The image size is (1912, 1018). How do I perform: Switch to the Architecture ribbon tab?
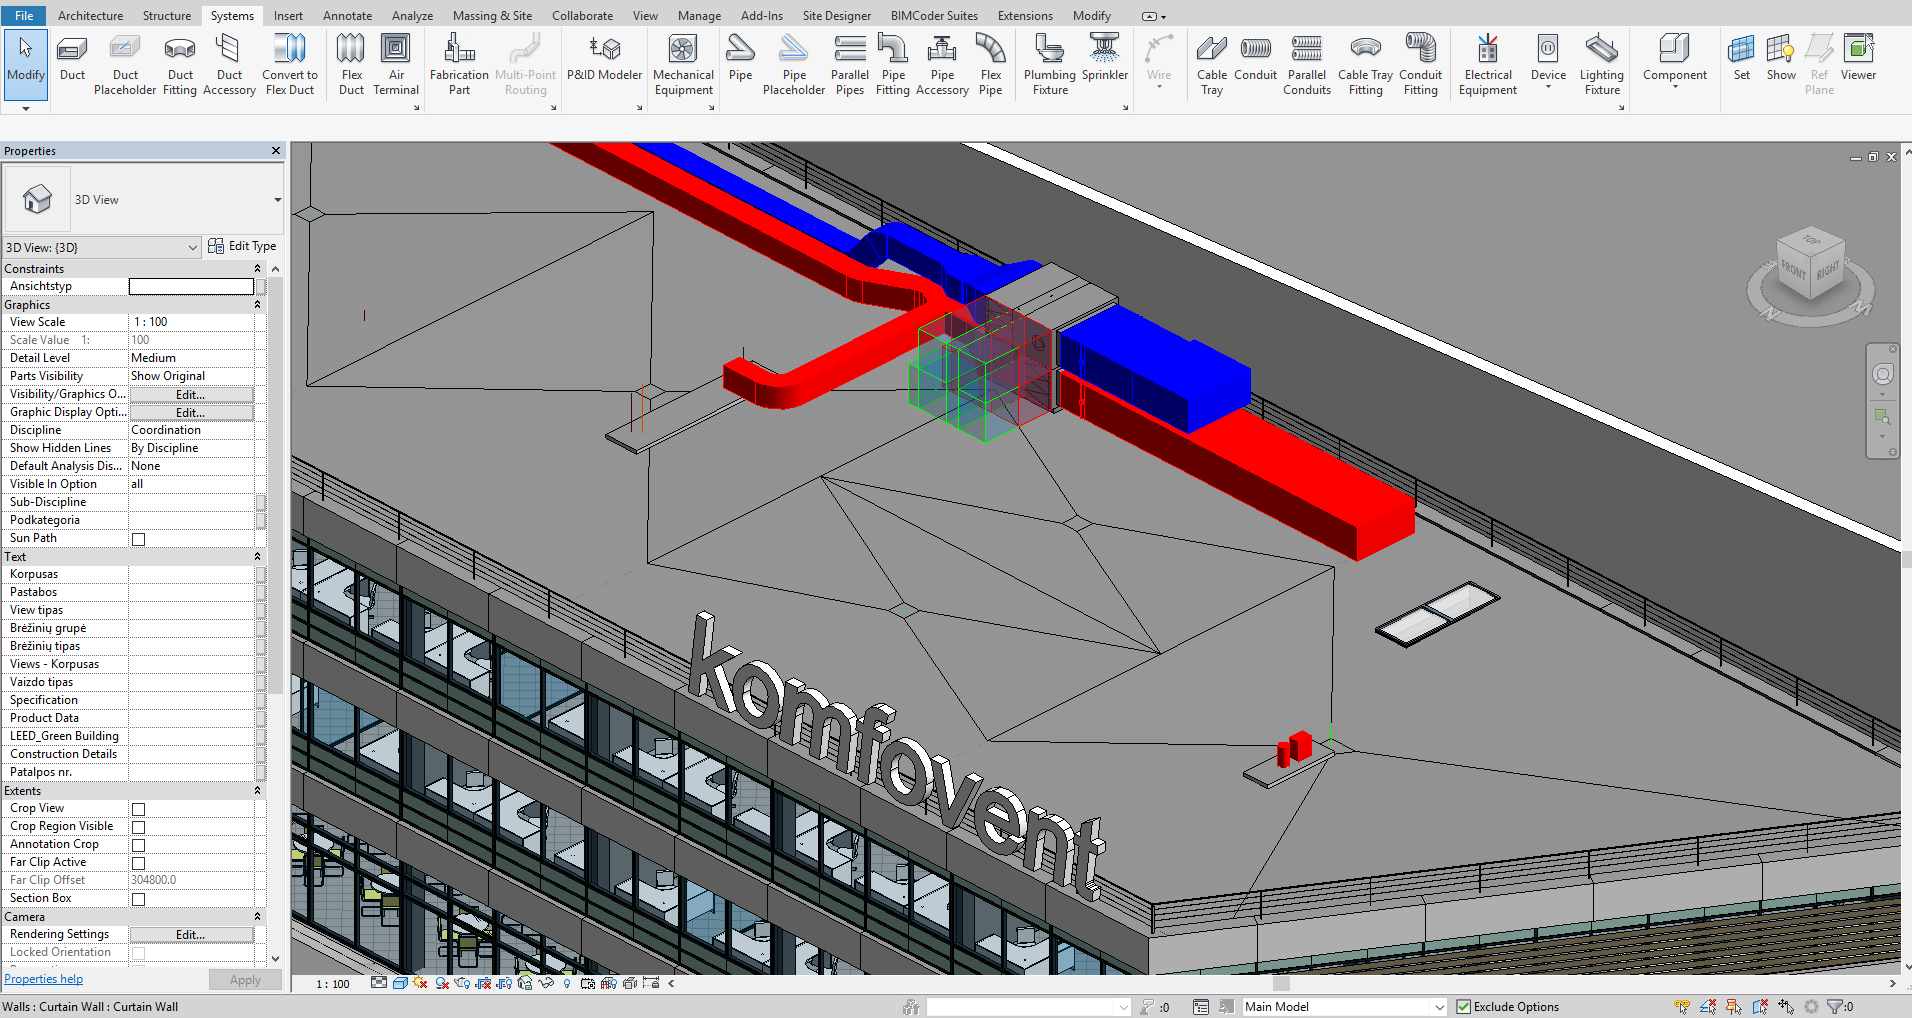point(90,16)
